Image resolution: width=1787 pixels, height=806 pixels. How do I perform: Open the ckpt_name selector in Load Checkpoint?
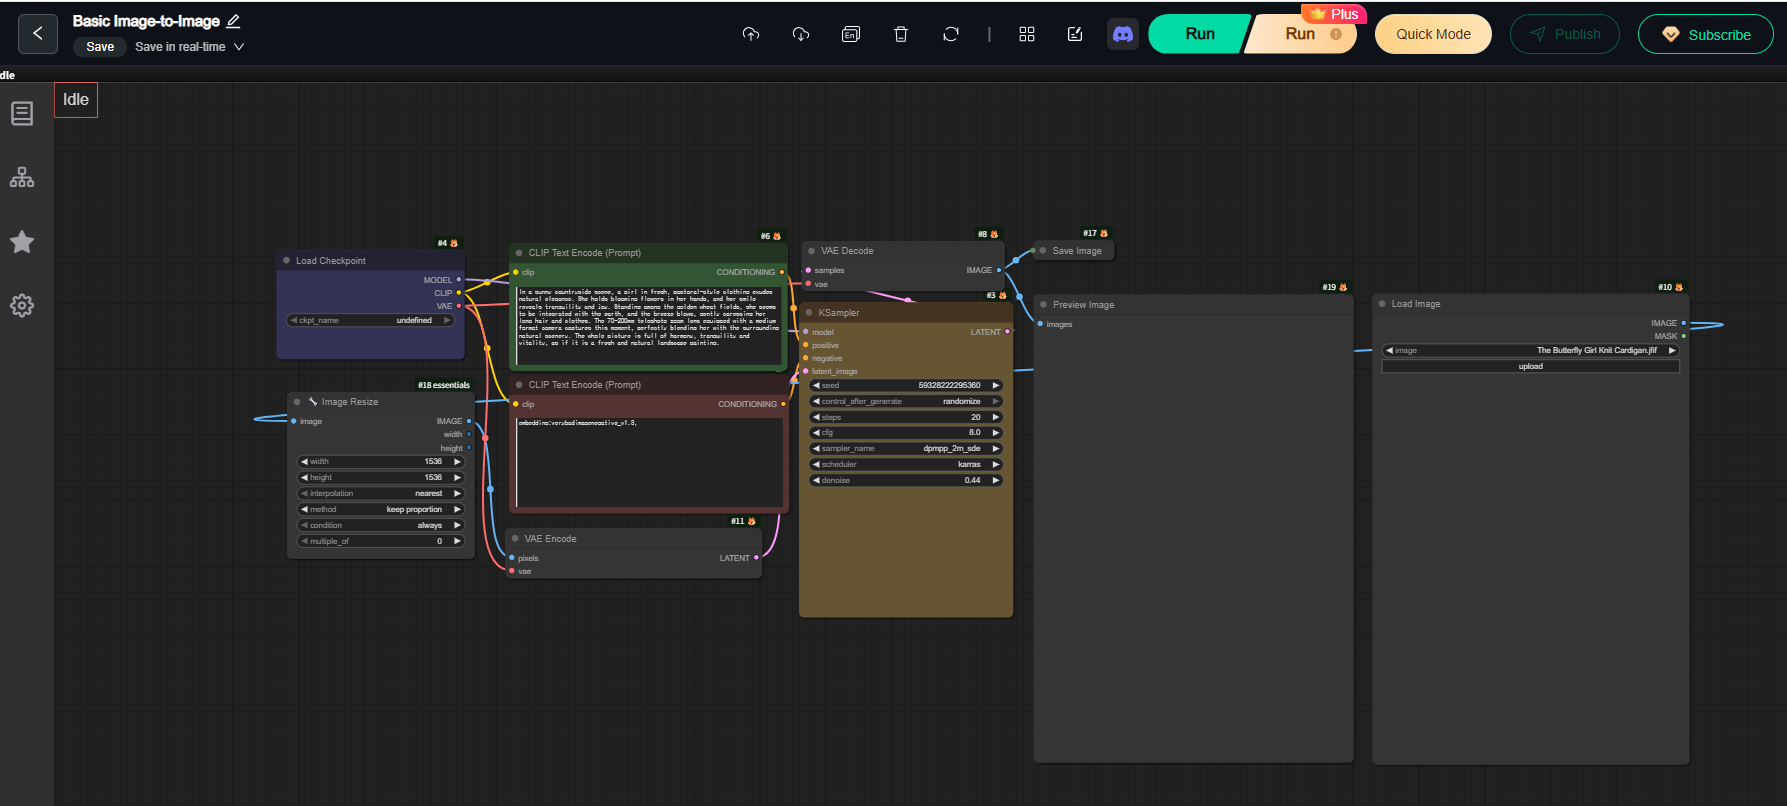(x=370, y=321)
